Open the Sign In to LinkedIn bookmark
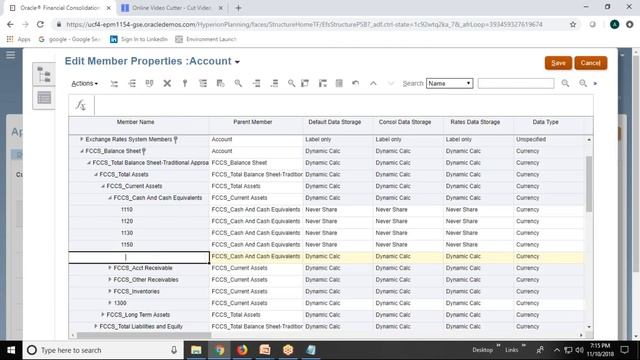 [139, 39]
